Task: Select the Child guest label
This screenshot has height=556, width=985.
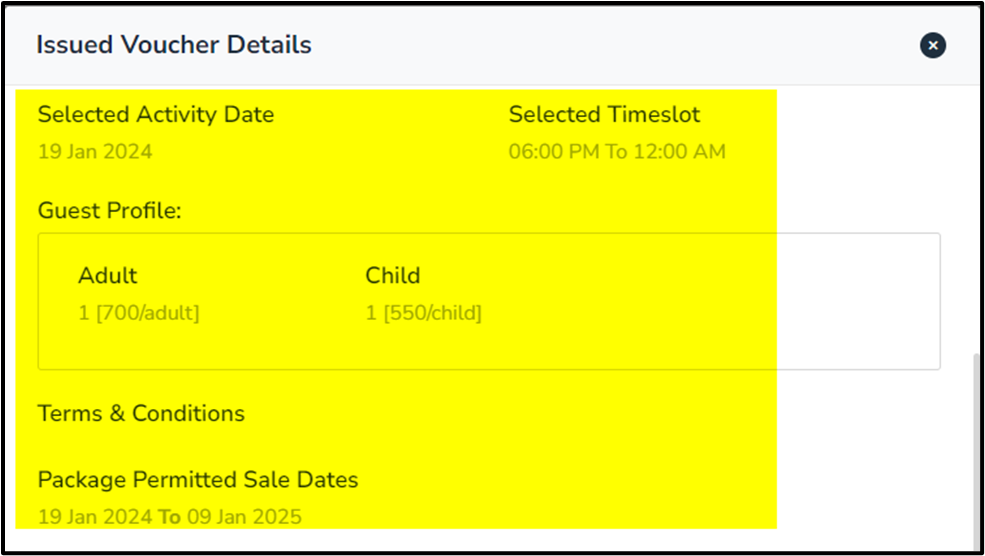Action: click(392, 276)
